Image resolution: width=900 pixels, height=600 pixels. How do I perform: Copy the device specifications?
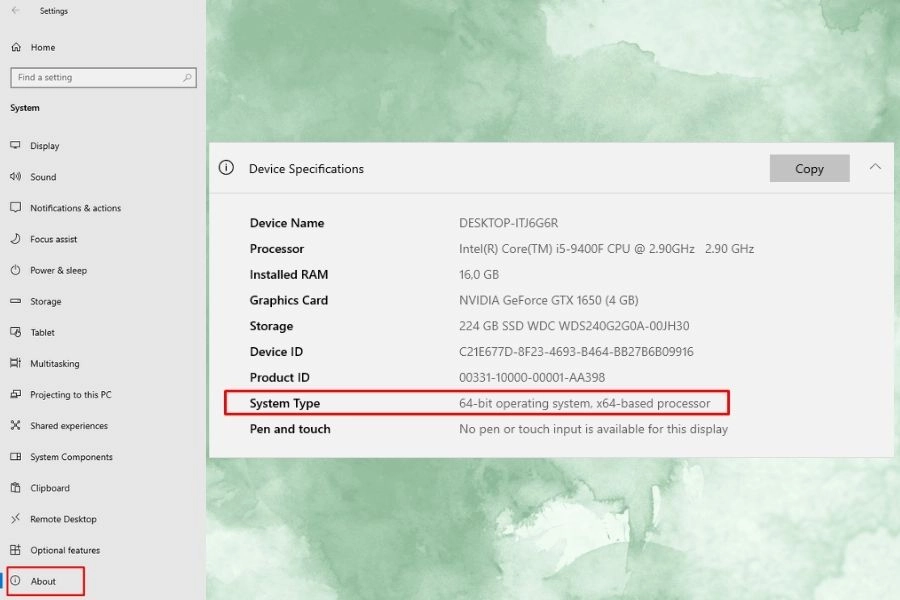809,168
